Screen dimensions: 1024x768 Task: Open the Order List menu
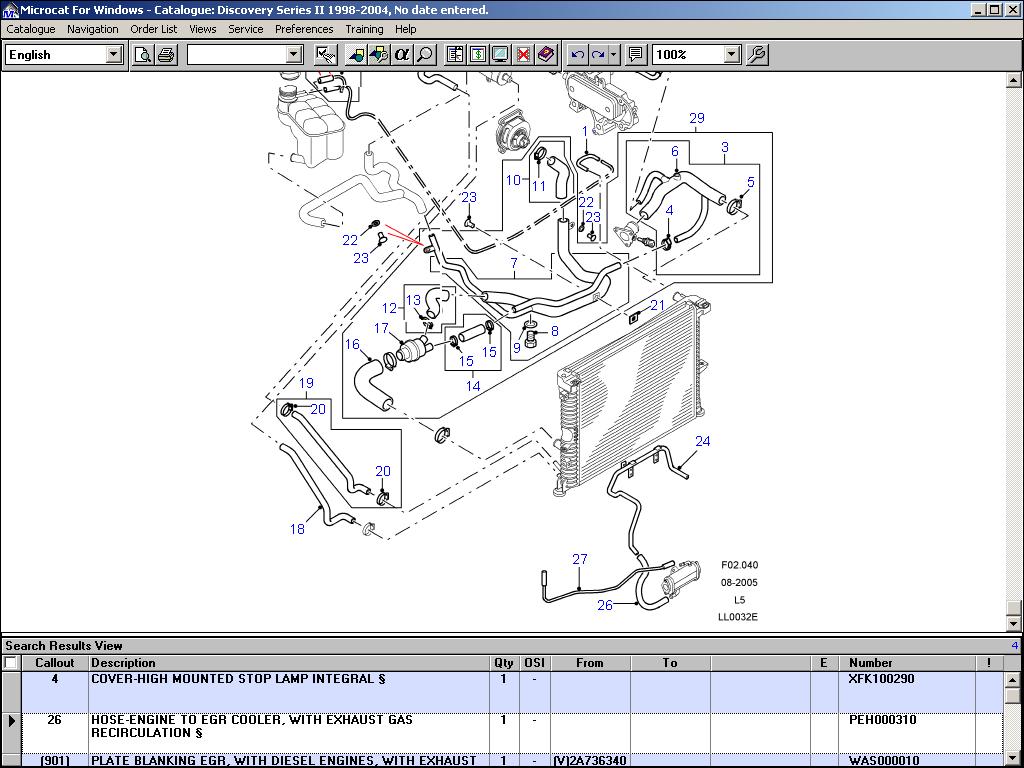(x=153, y=29)
